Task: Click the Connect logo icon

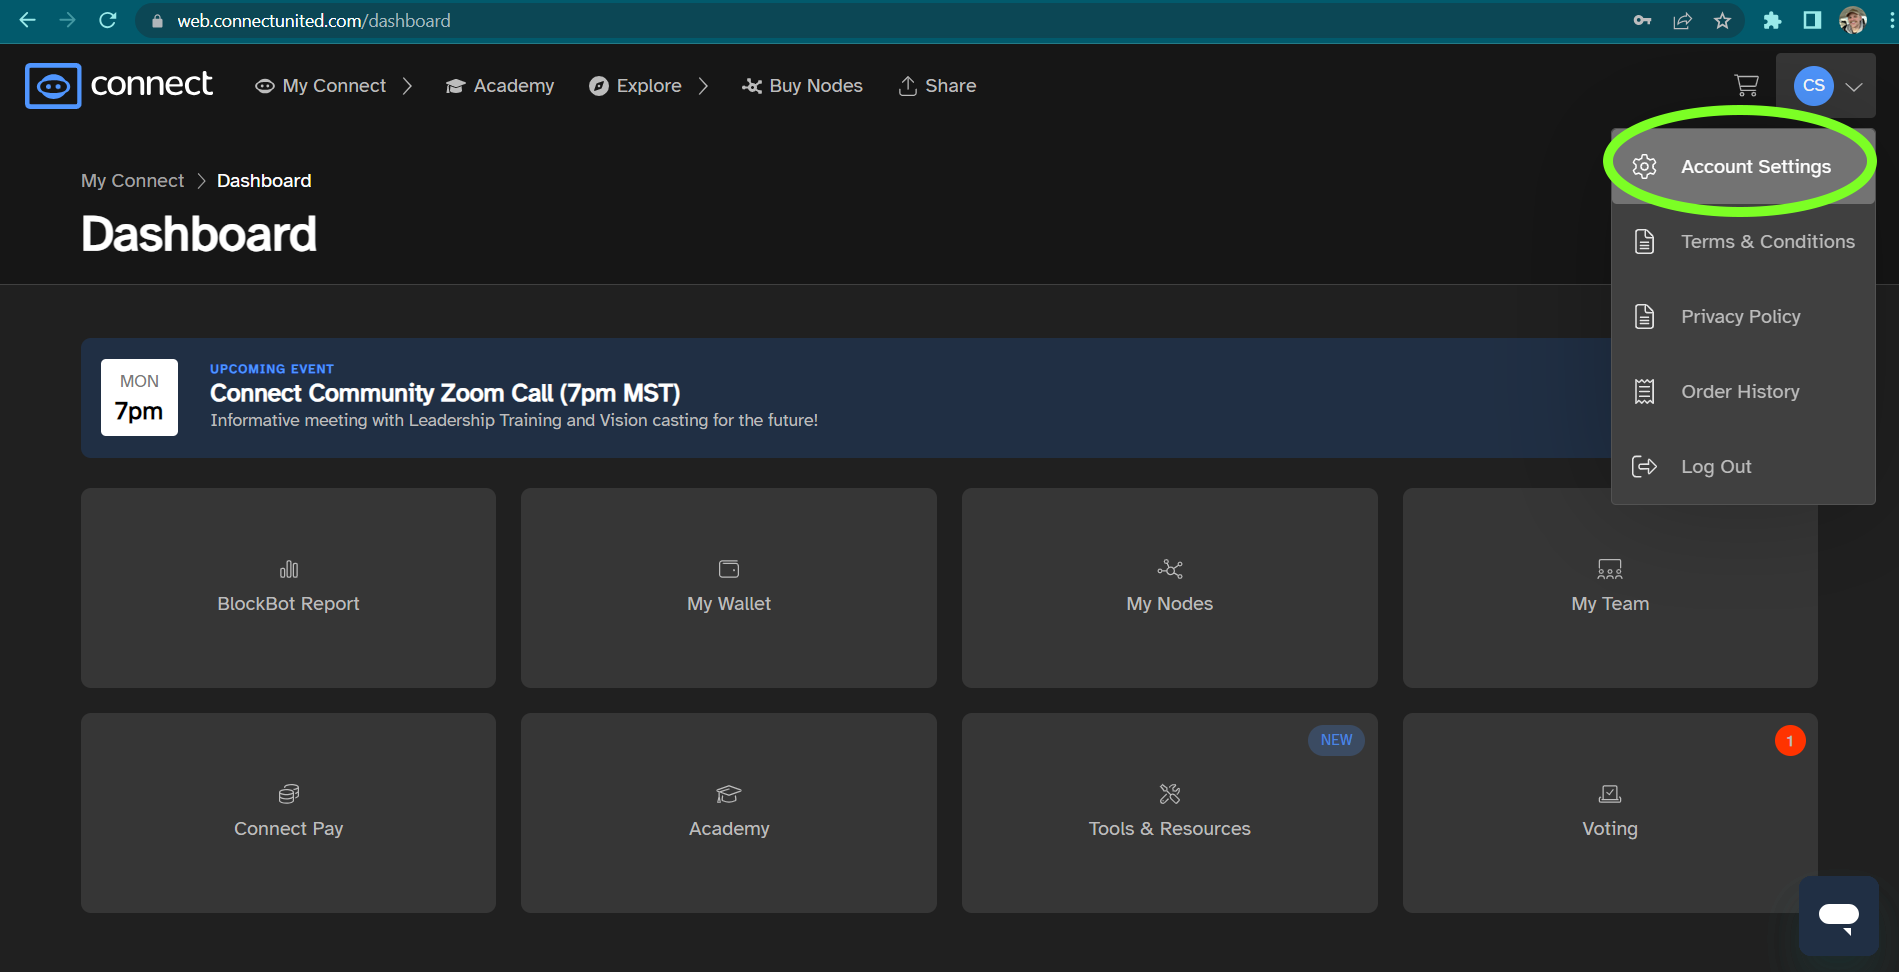Action: (53, 86)
